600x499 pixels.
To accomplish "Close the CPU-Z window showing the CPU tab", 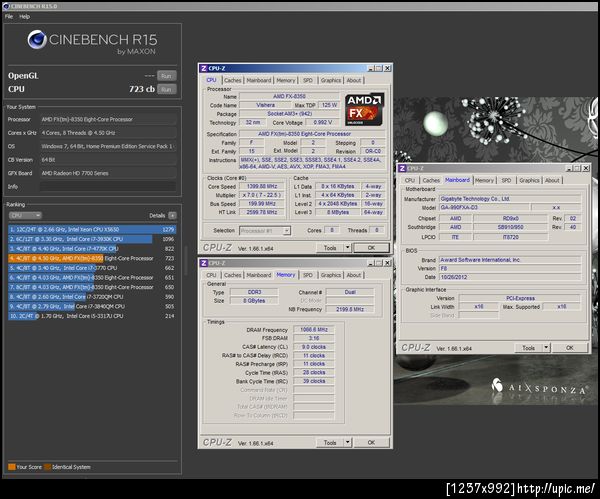I will 387,68.
